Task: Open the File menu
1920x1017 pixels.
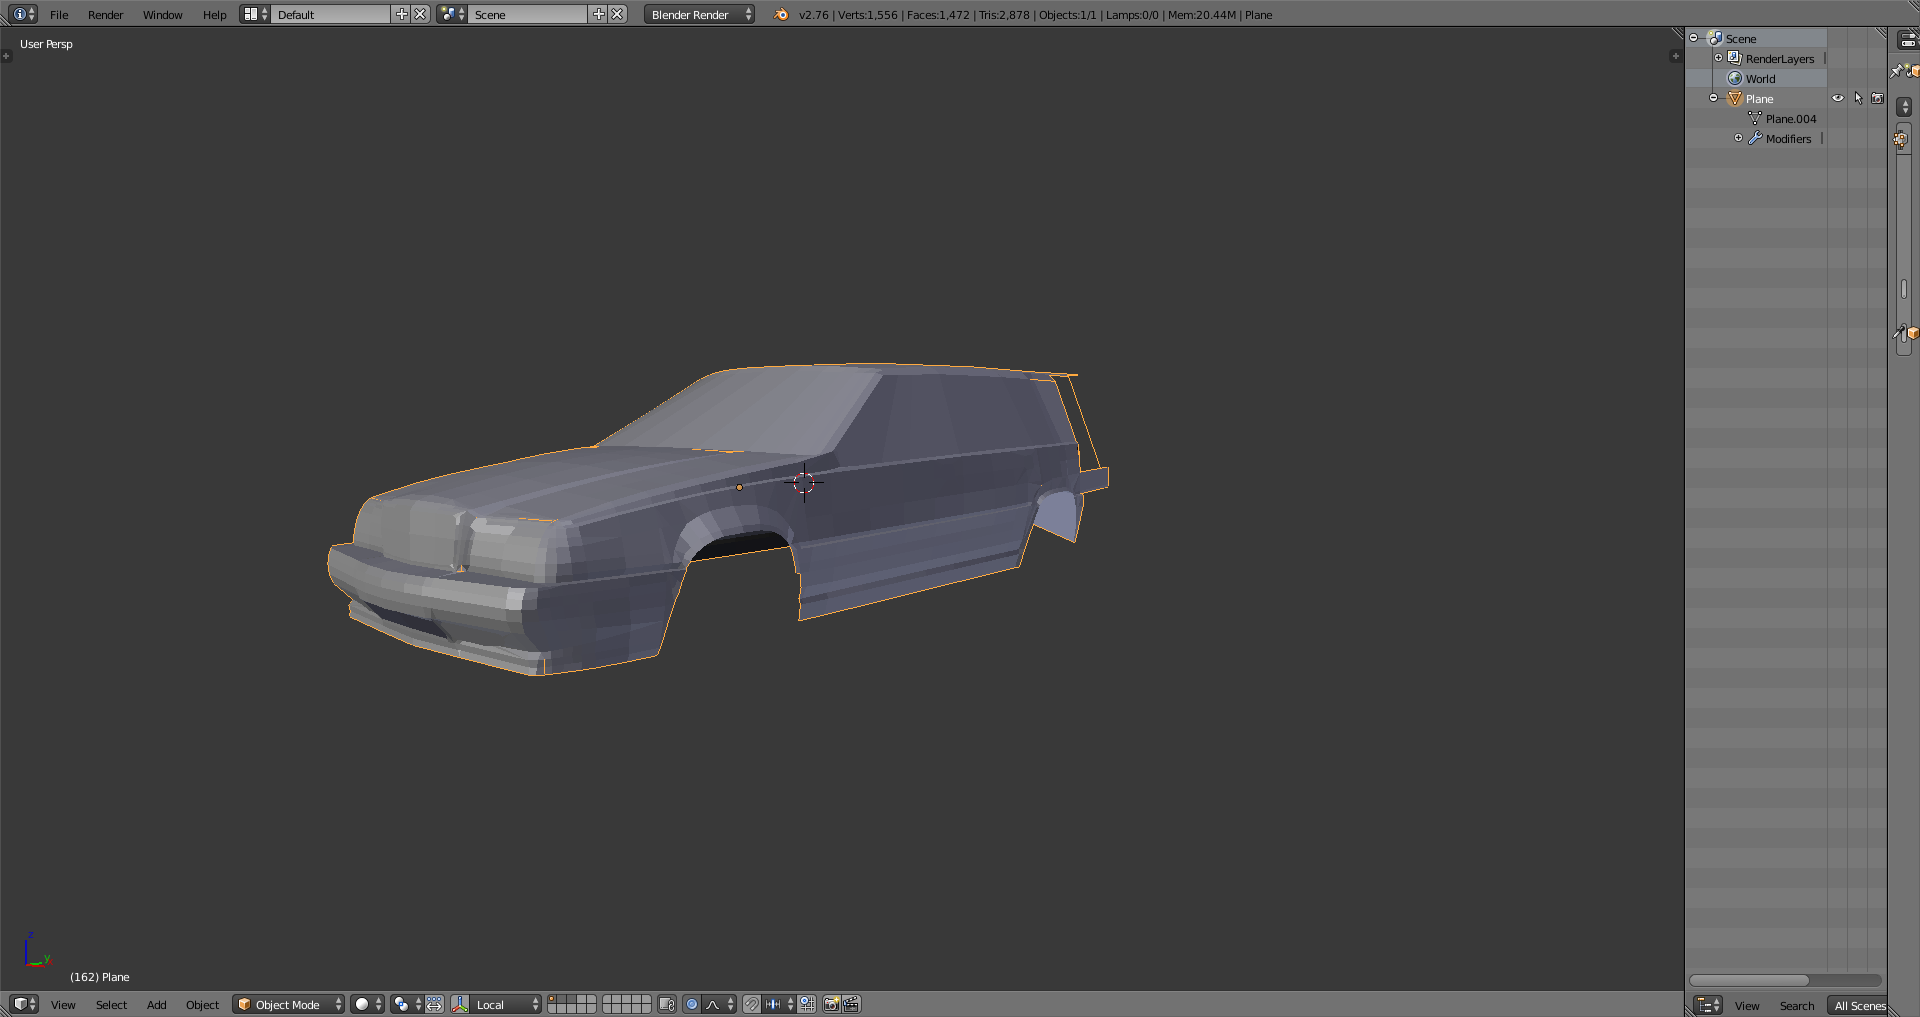Action: click(59, 15)
